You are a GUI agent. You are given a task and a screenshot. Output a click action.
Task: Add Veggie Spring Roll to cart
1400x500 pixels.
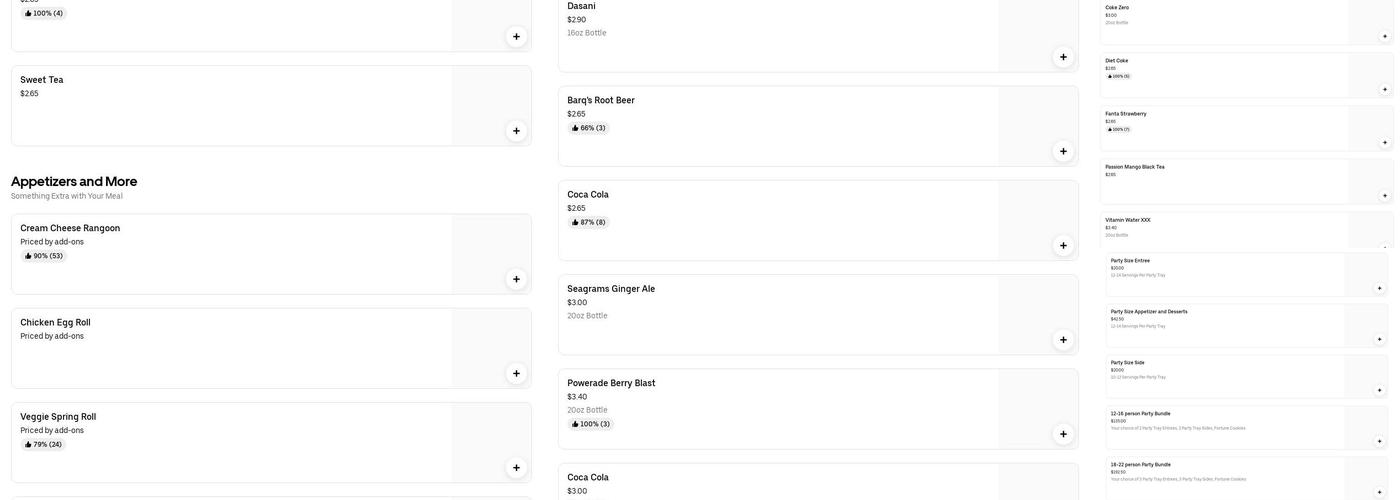coord(516,468)
